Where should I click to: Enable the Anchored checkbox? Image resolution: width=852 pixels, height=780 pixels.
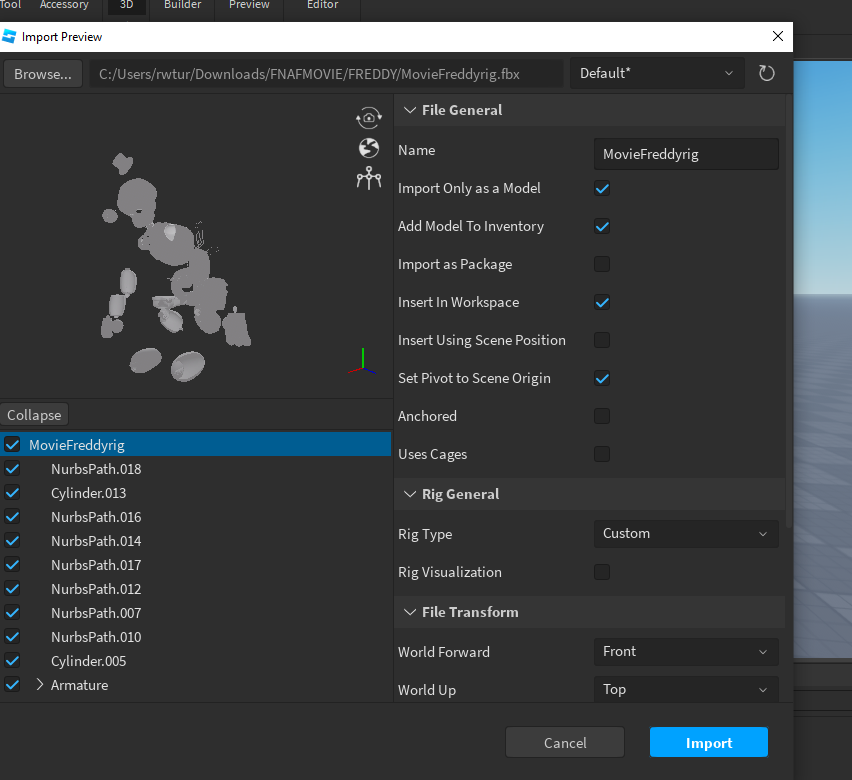coord(601,416)
